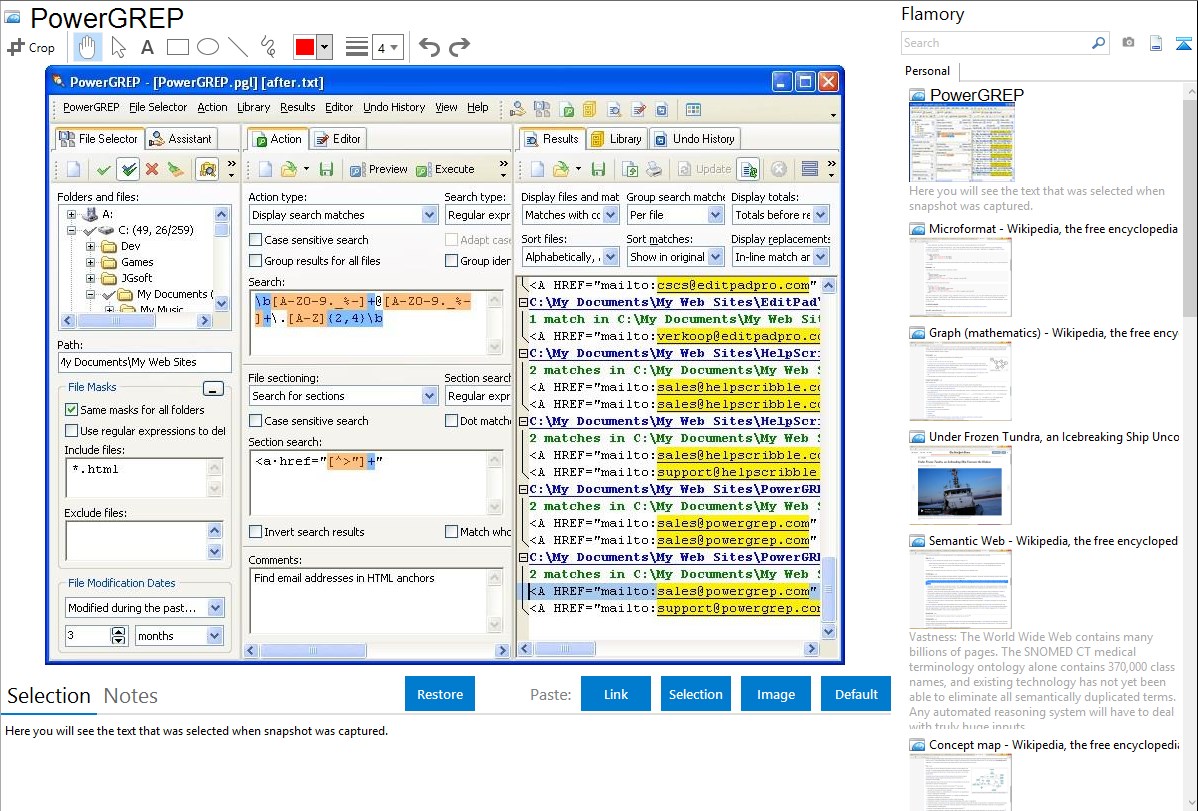Click the horizontal scrollbar thumb under the Comments box
The height and width of the screenshot is (811, 1198).
click(312, 650)
